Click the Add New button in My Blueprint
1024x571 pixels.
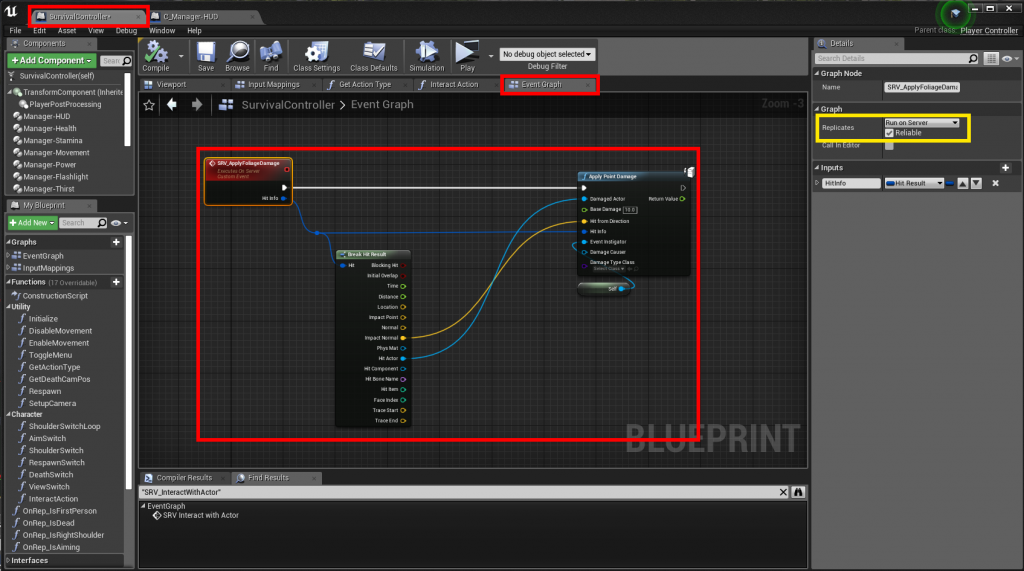pyautogui.click(x=30, y=222)
